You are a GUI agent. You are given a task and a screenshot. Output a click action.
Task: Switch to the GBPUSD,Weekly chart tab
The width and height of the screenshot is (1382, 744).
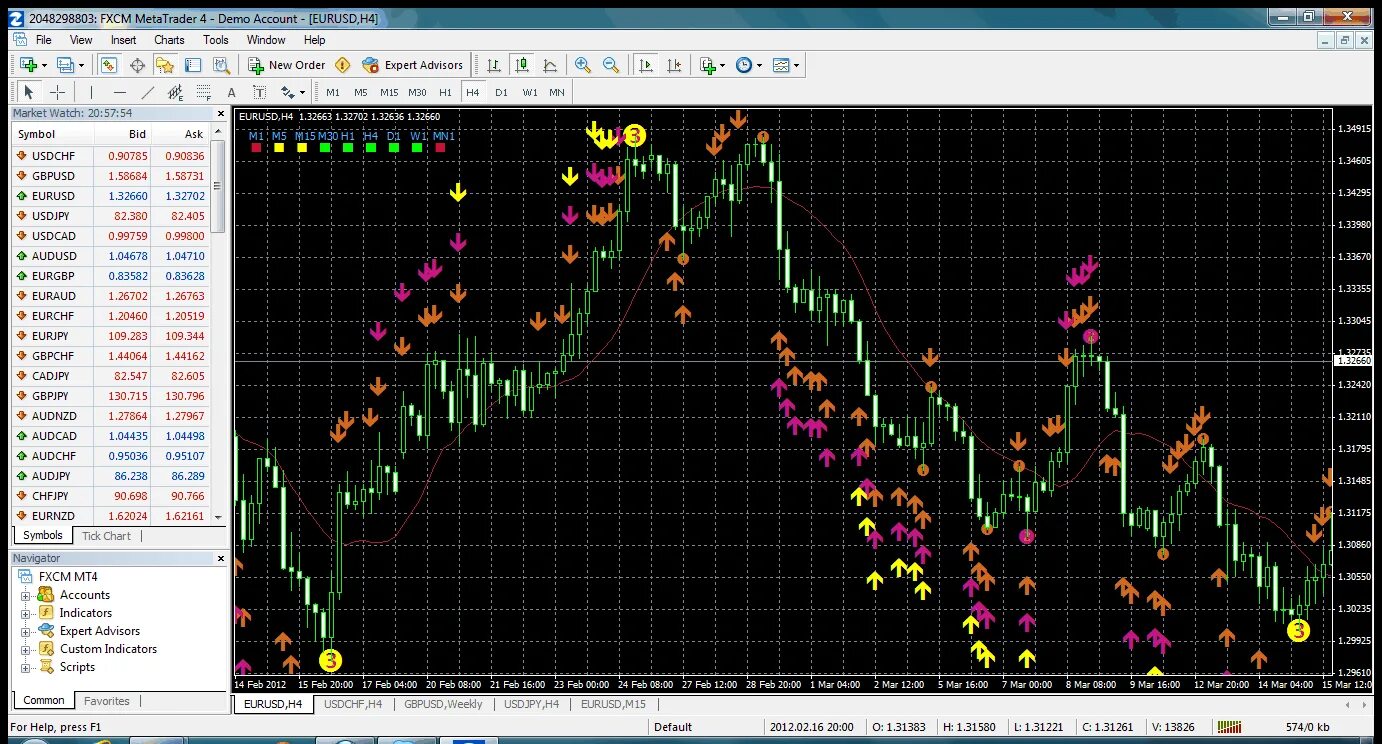442,704
